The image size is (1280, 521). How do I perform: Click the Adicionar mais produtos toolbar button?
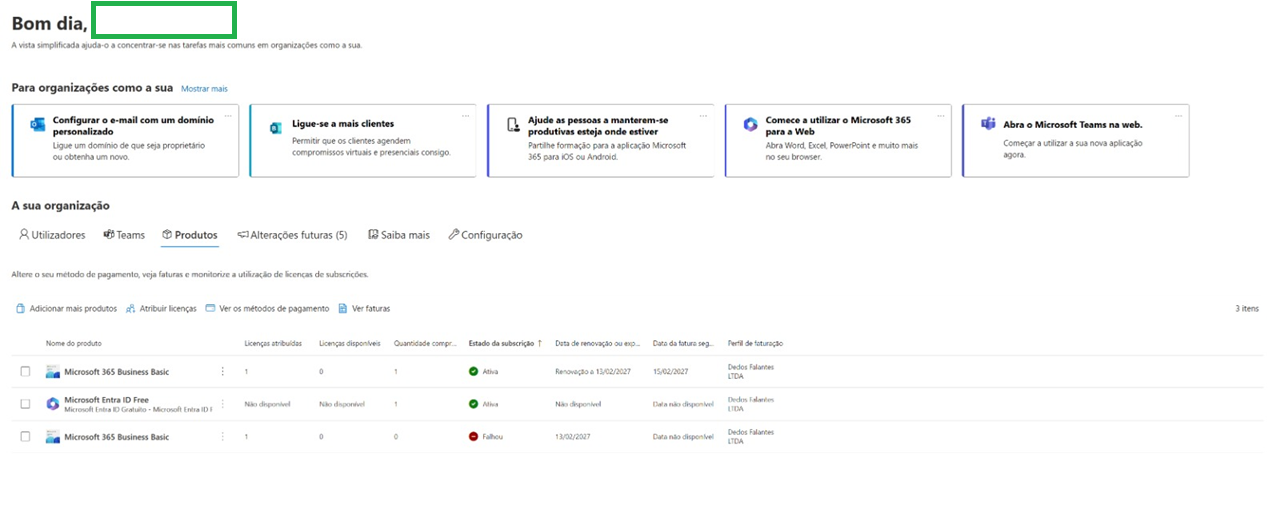(66, 309)
